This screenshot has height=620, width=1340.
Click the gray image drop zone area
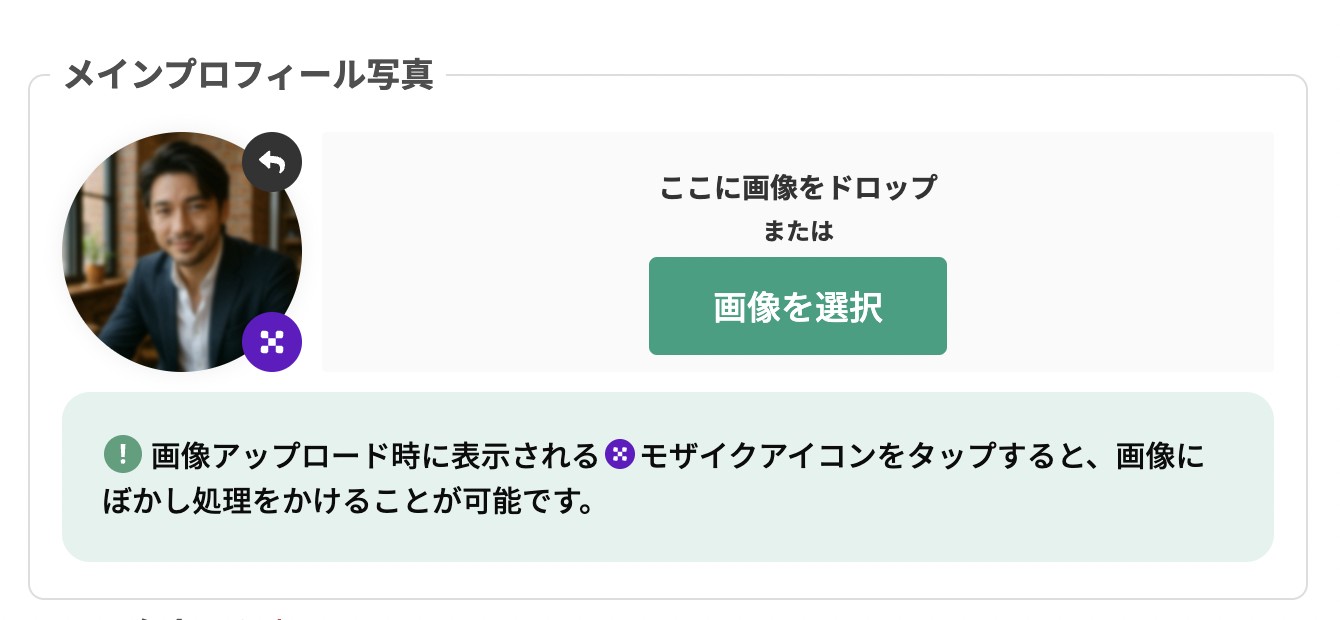click(798, 252)
